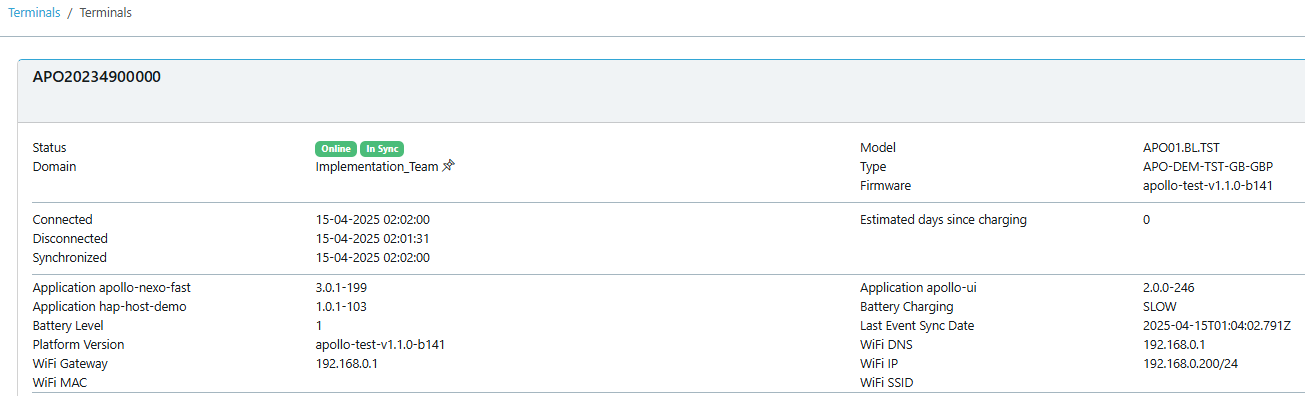Click the Estimated days since charging label

(943, 220)
